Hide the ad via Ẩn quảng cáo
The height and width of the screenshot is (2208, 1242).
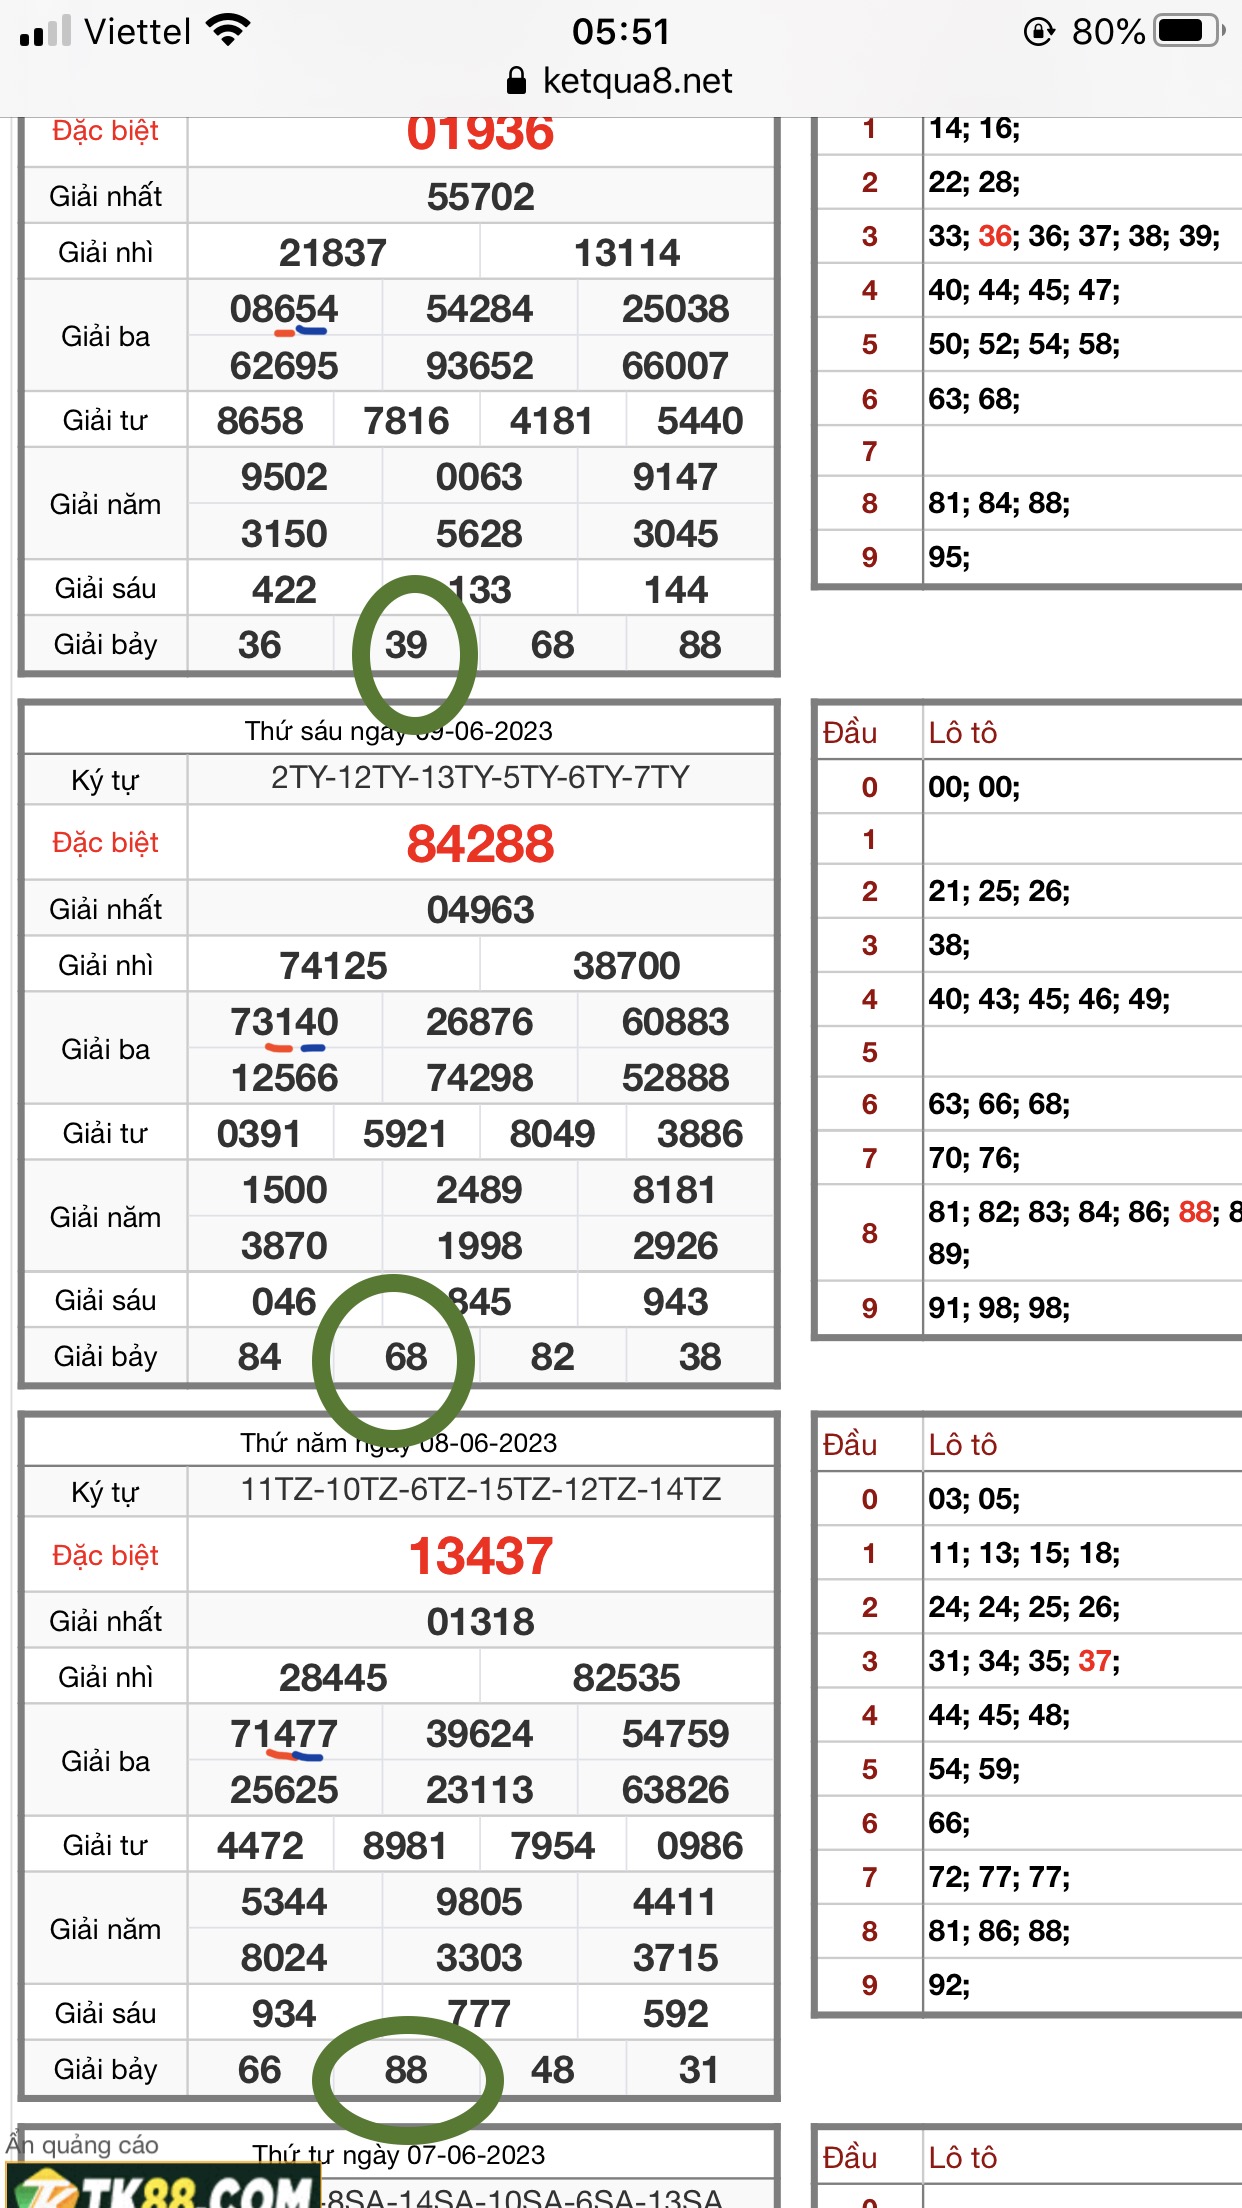pos(82,2145)
